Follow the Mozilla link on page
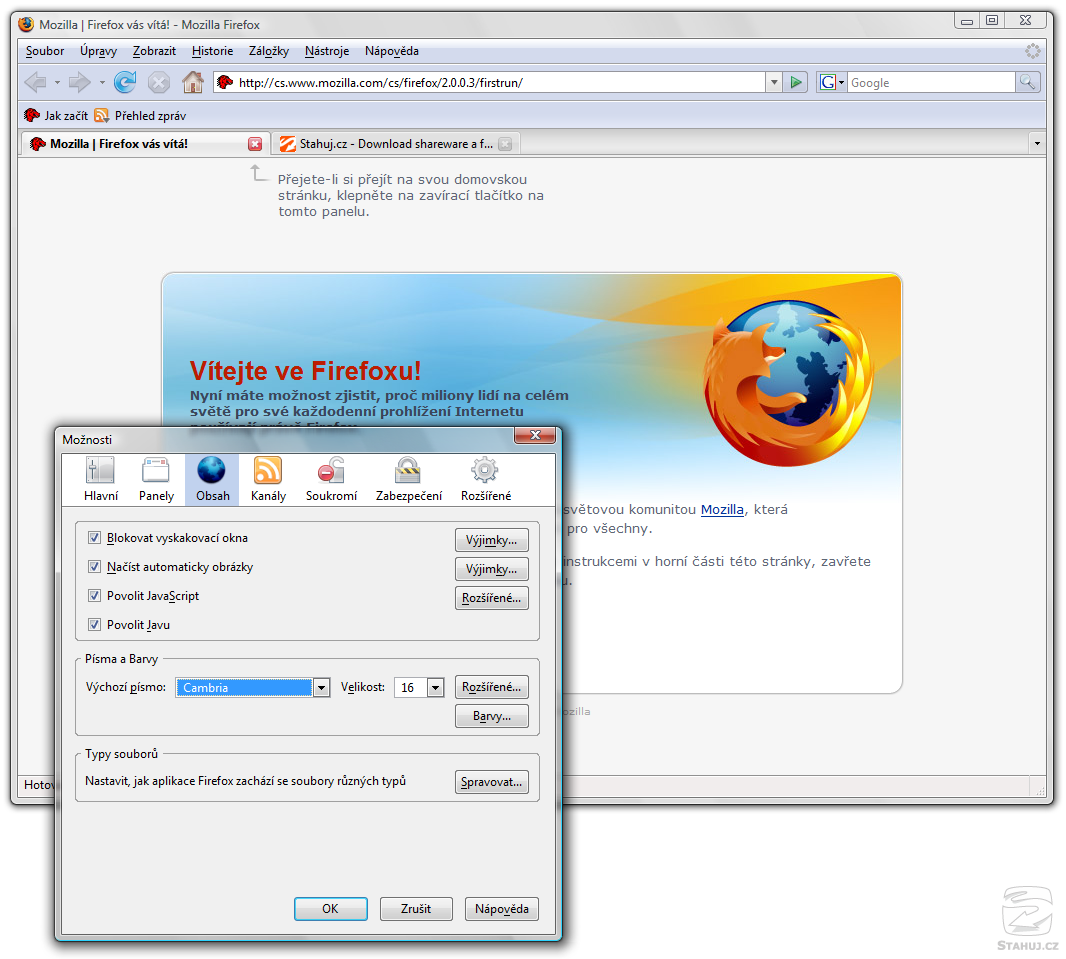The width and height of the screenshot is (1066, 959). coord(722,510)
